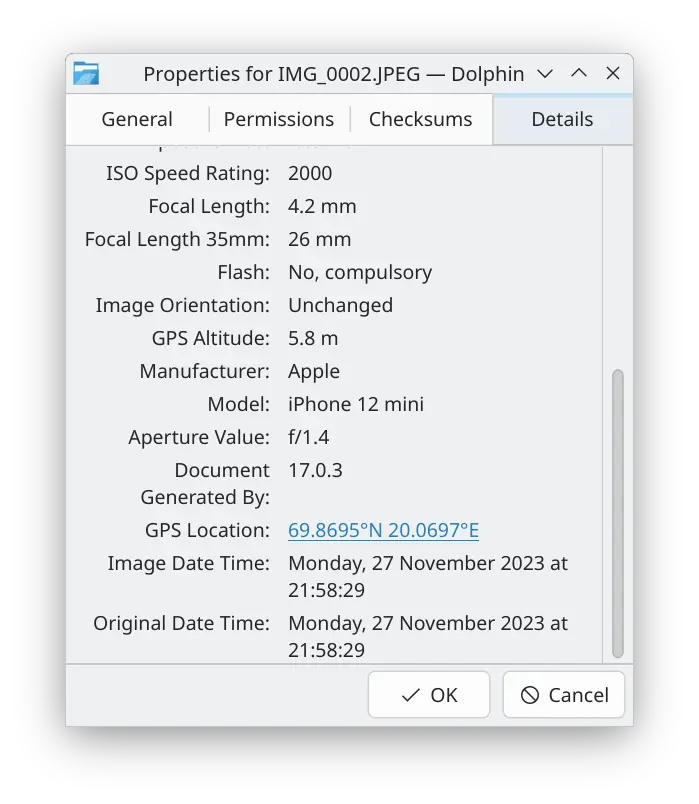Click the maximize arrow icon in title bar
This screenshot has width=699, height=804.
pyautogui.click(x=578, y=73)
